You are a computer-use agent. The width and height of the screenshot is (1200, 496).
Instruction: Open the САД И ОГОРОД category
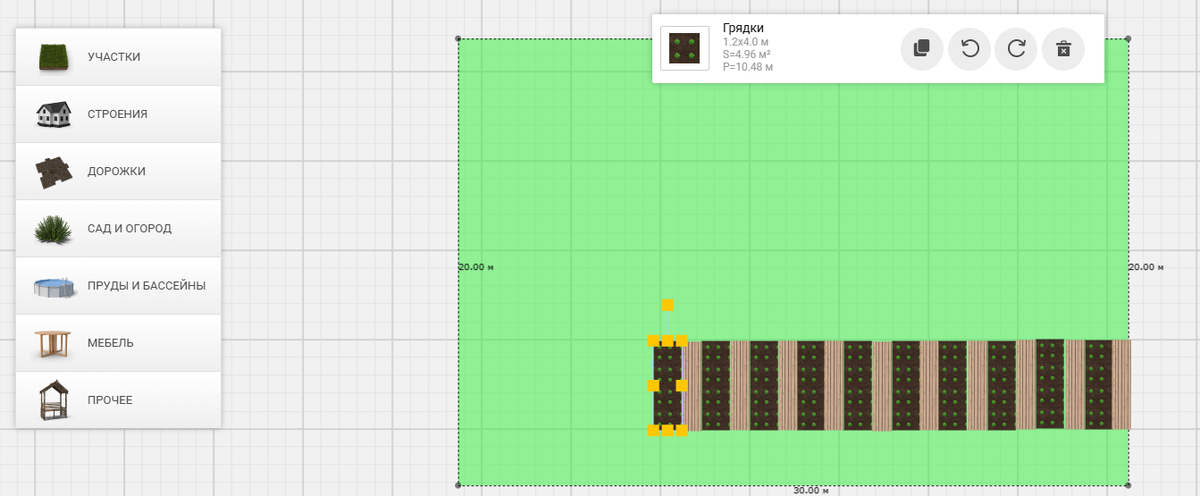[118, 228]
